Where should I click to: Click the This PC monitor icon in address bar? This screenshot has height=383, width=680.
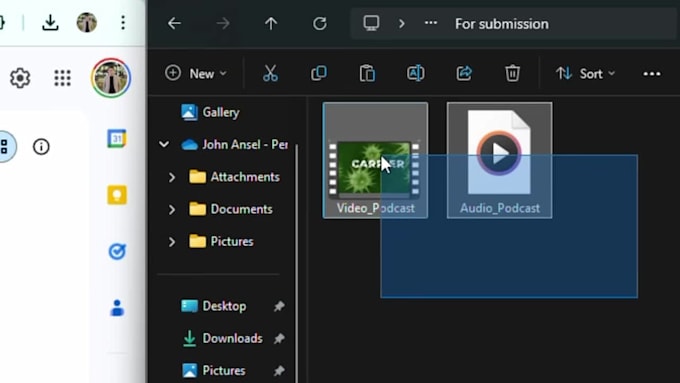point(371,23)
